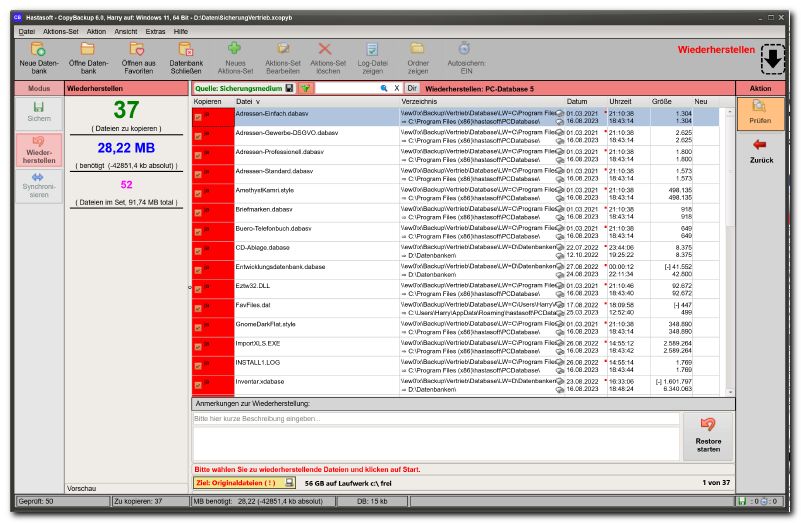Click the Neue Datenbank toolbar icon
The image size is (801, 523).
(39, 49)
